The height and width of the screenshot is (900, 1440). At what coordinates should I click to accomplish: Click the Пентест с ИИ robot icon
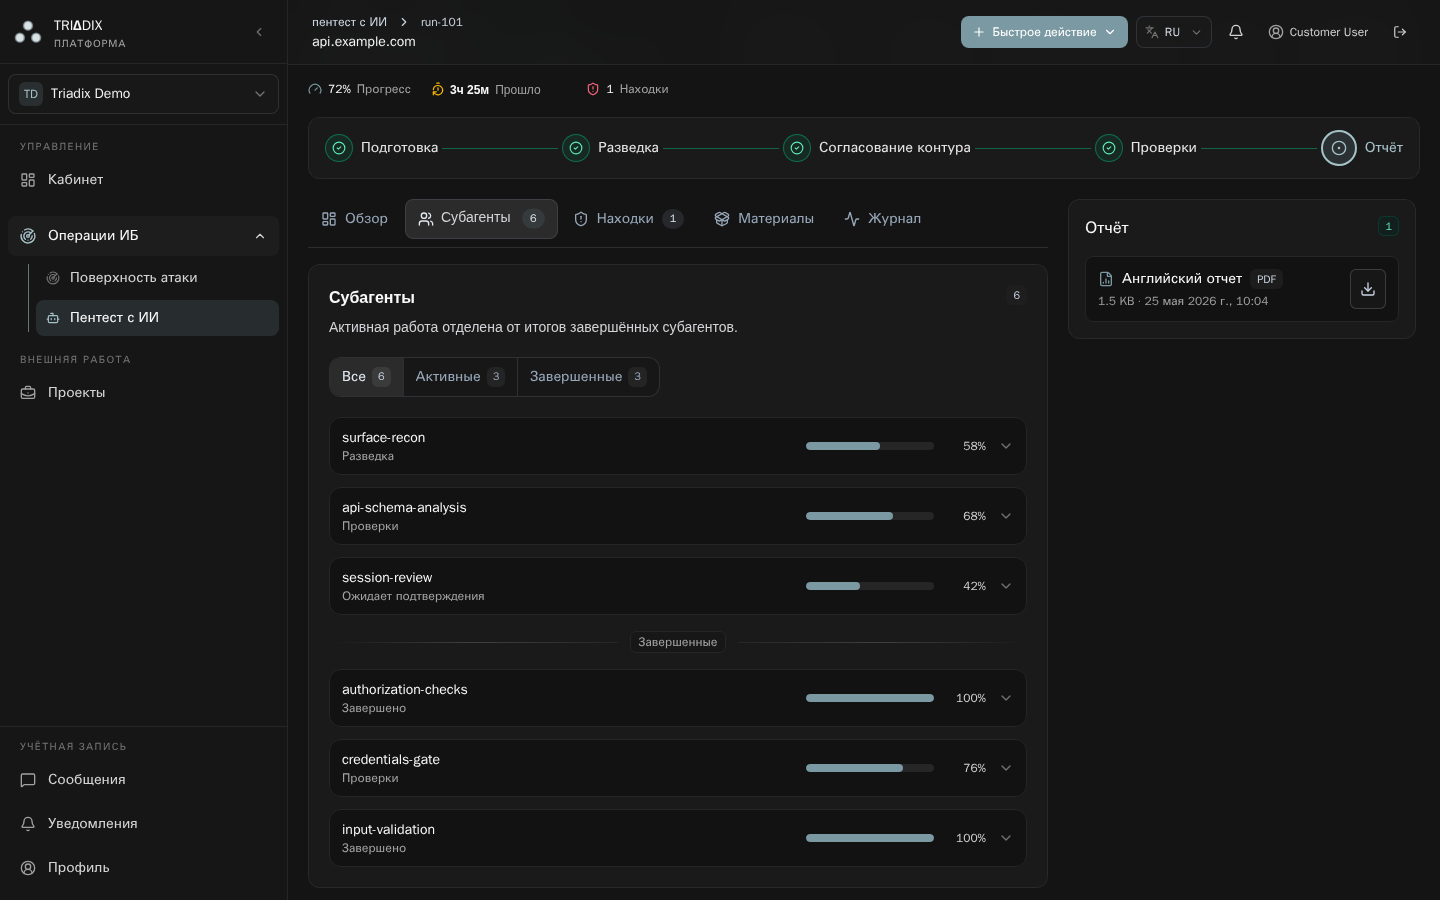pos(53,318)
